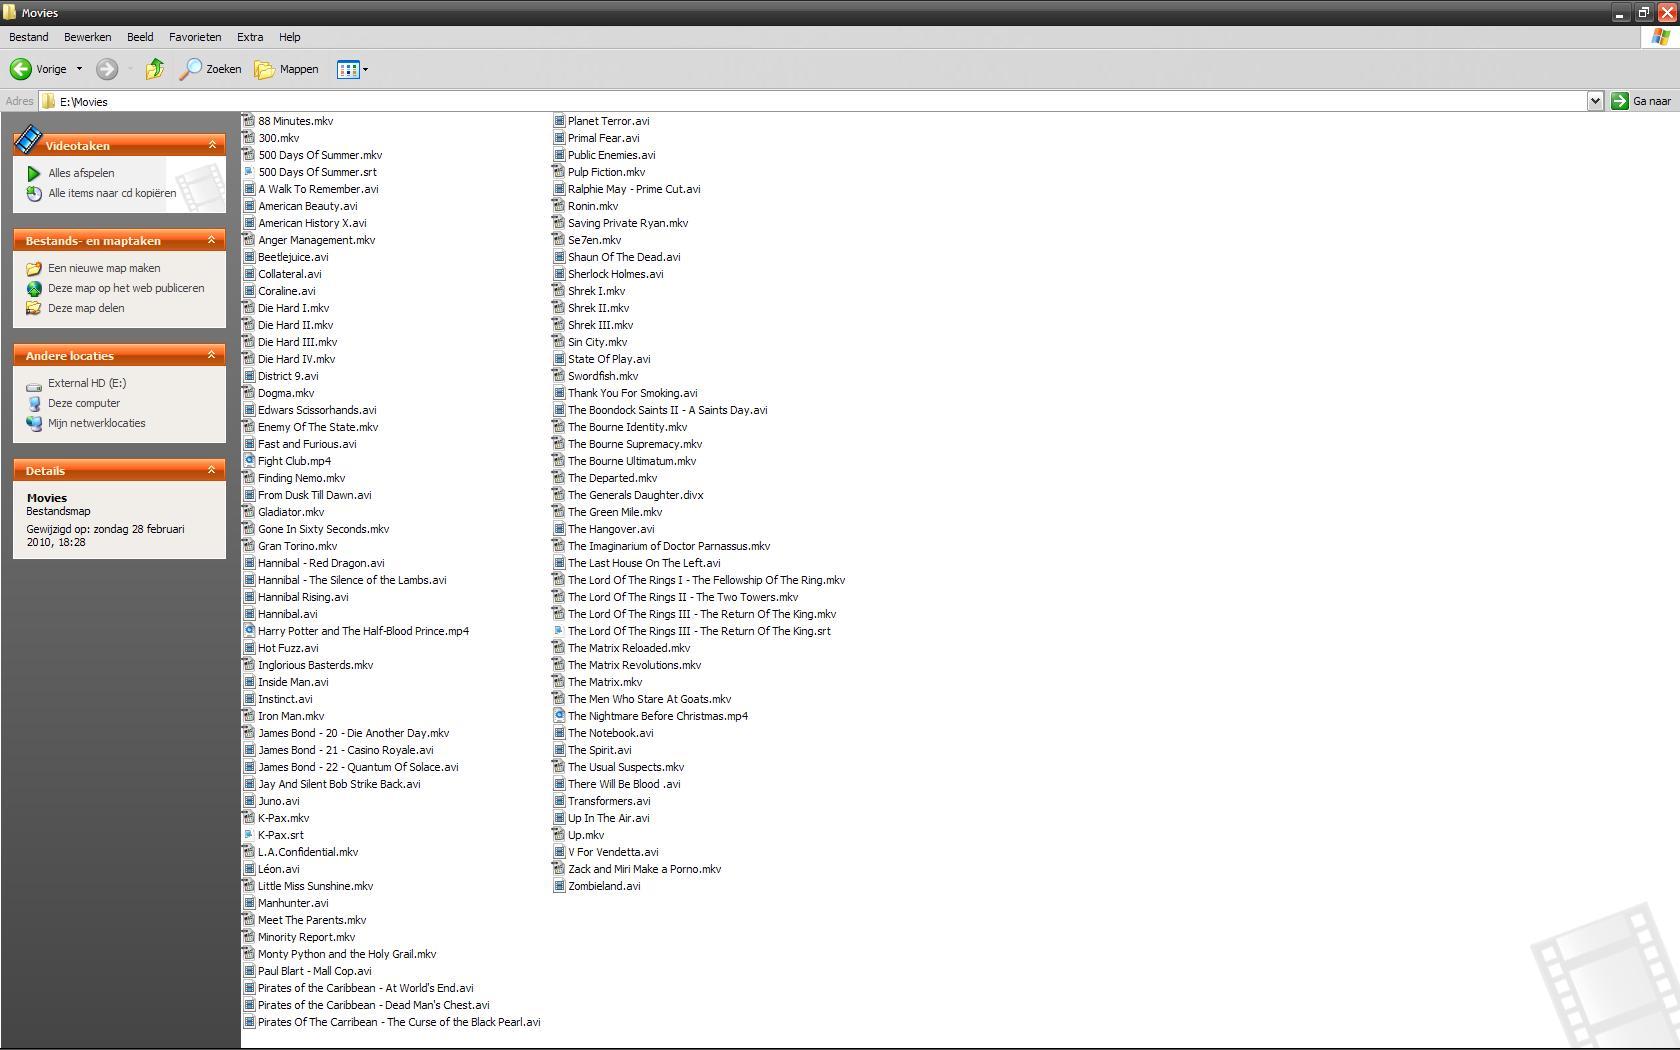Open the Extra menu
Image resolution: width=1680 pixels, height=1050 pixels.
tap(250, 37)
